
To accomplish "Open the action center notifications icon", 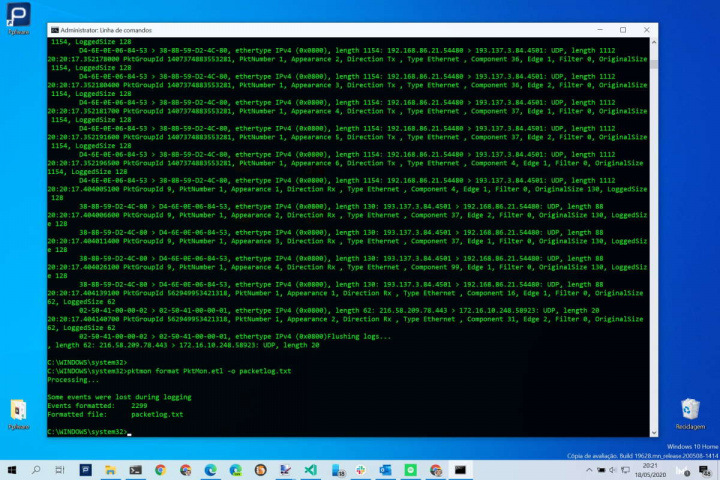I will pos(706,469).
